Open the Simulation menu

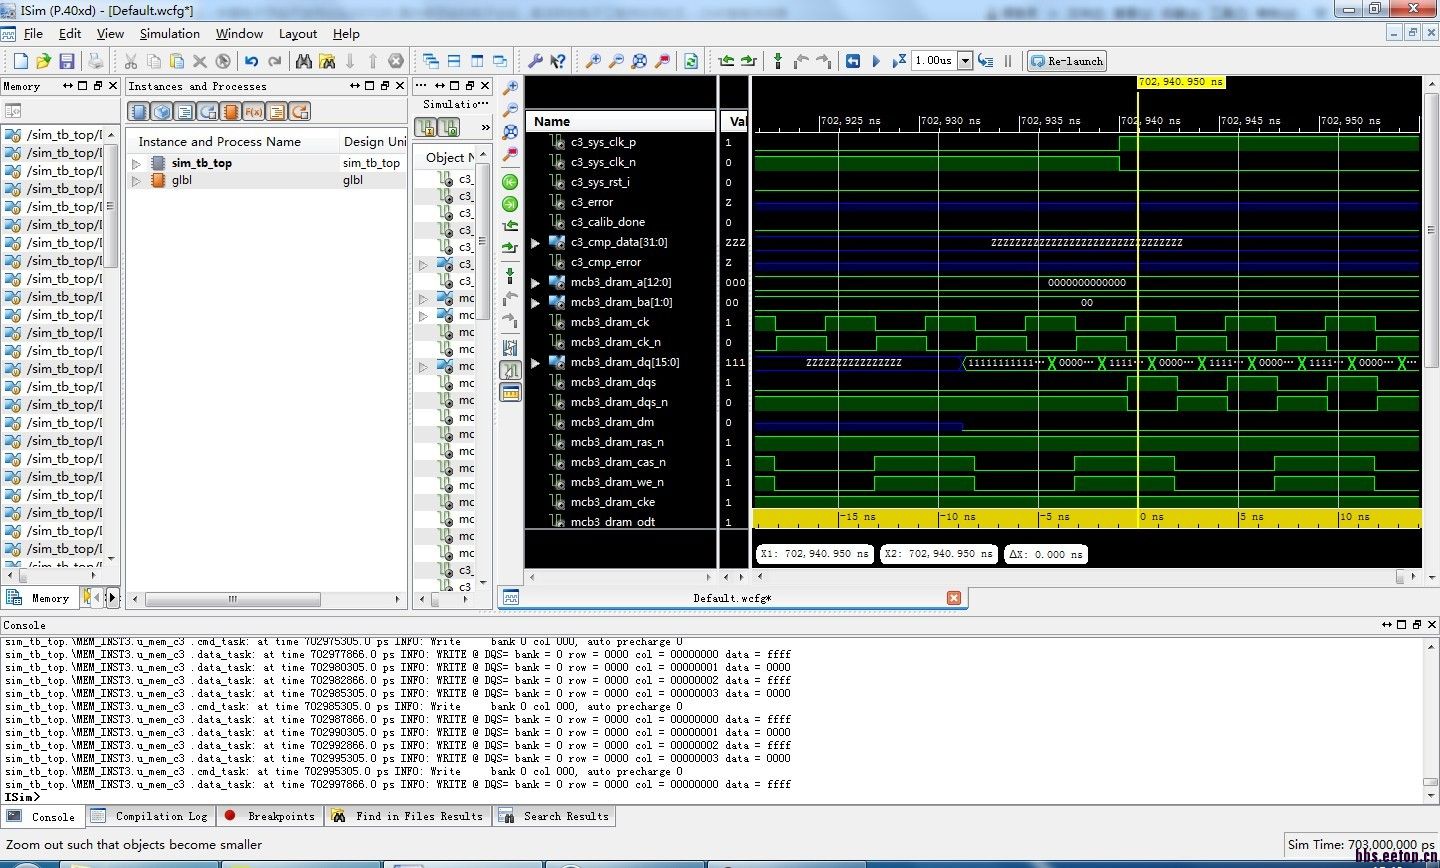[x=169, y=33]
